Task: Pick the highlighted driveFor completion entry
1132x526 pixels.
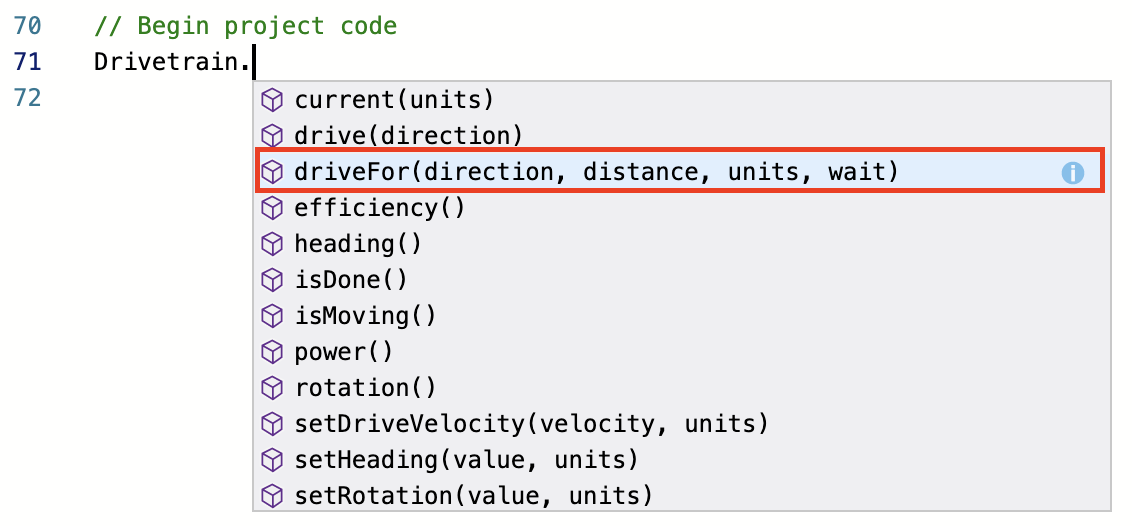Action: (596, 172)
